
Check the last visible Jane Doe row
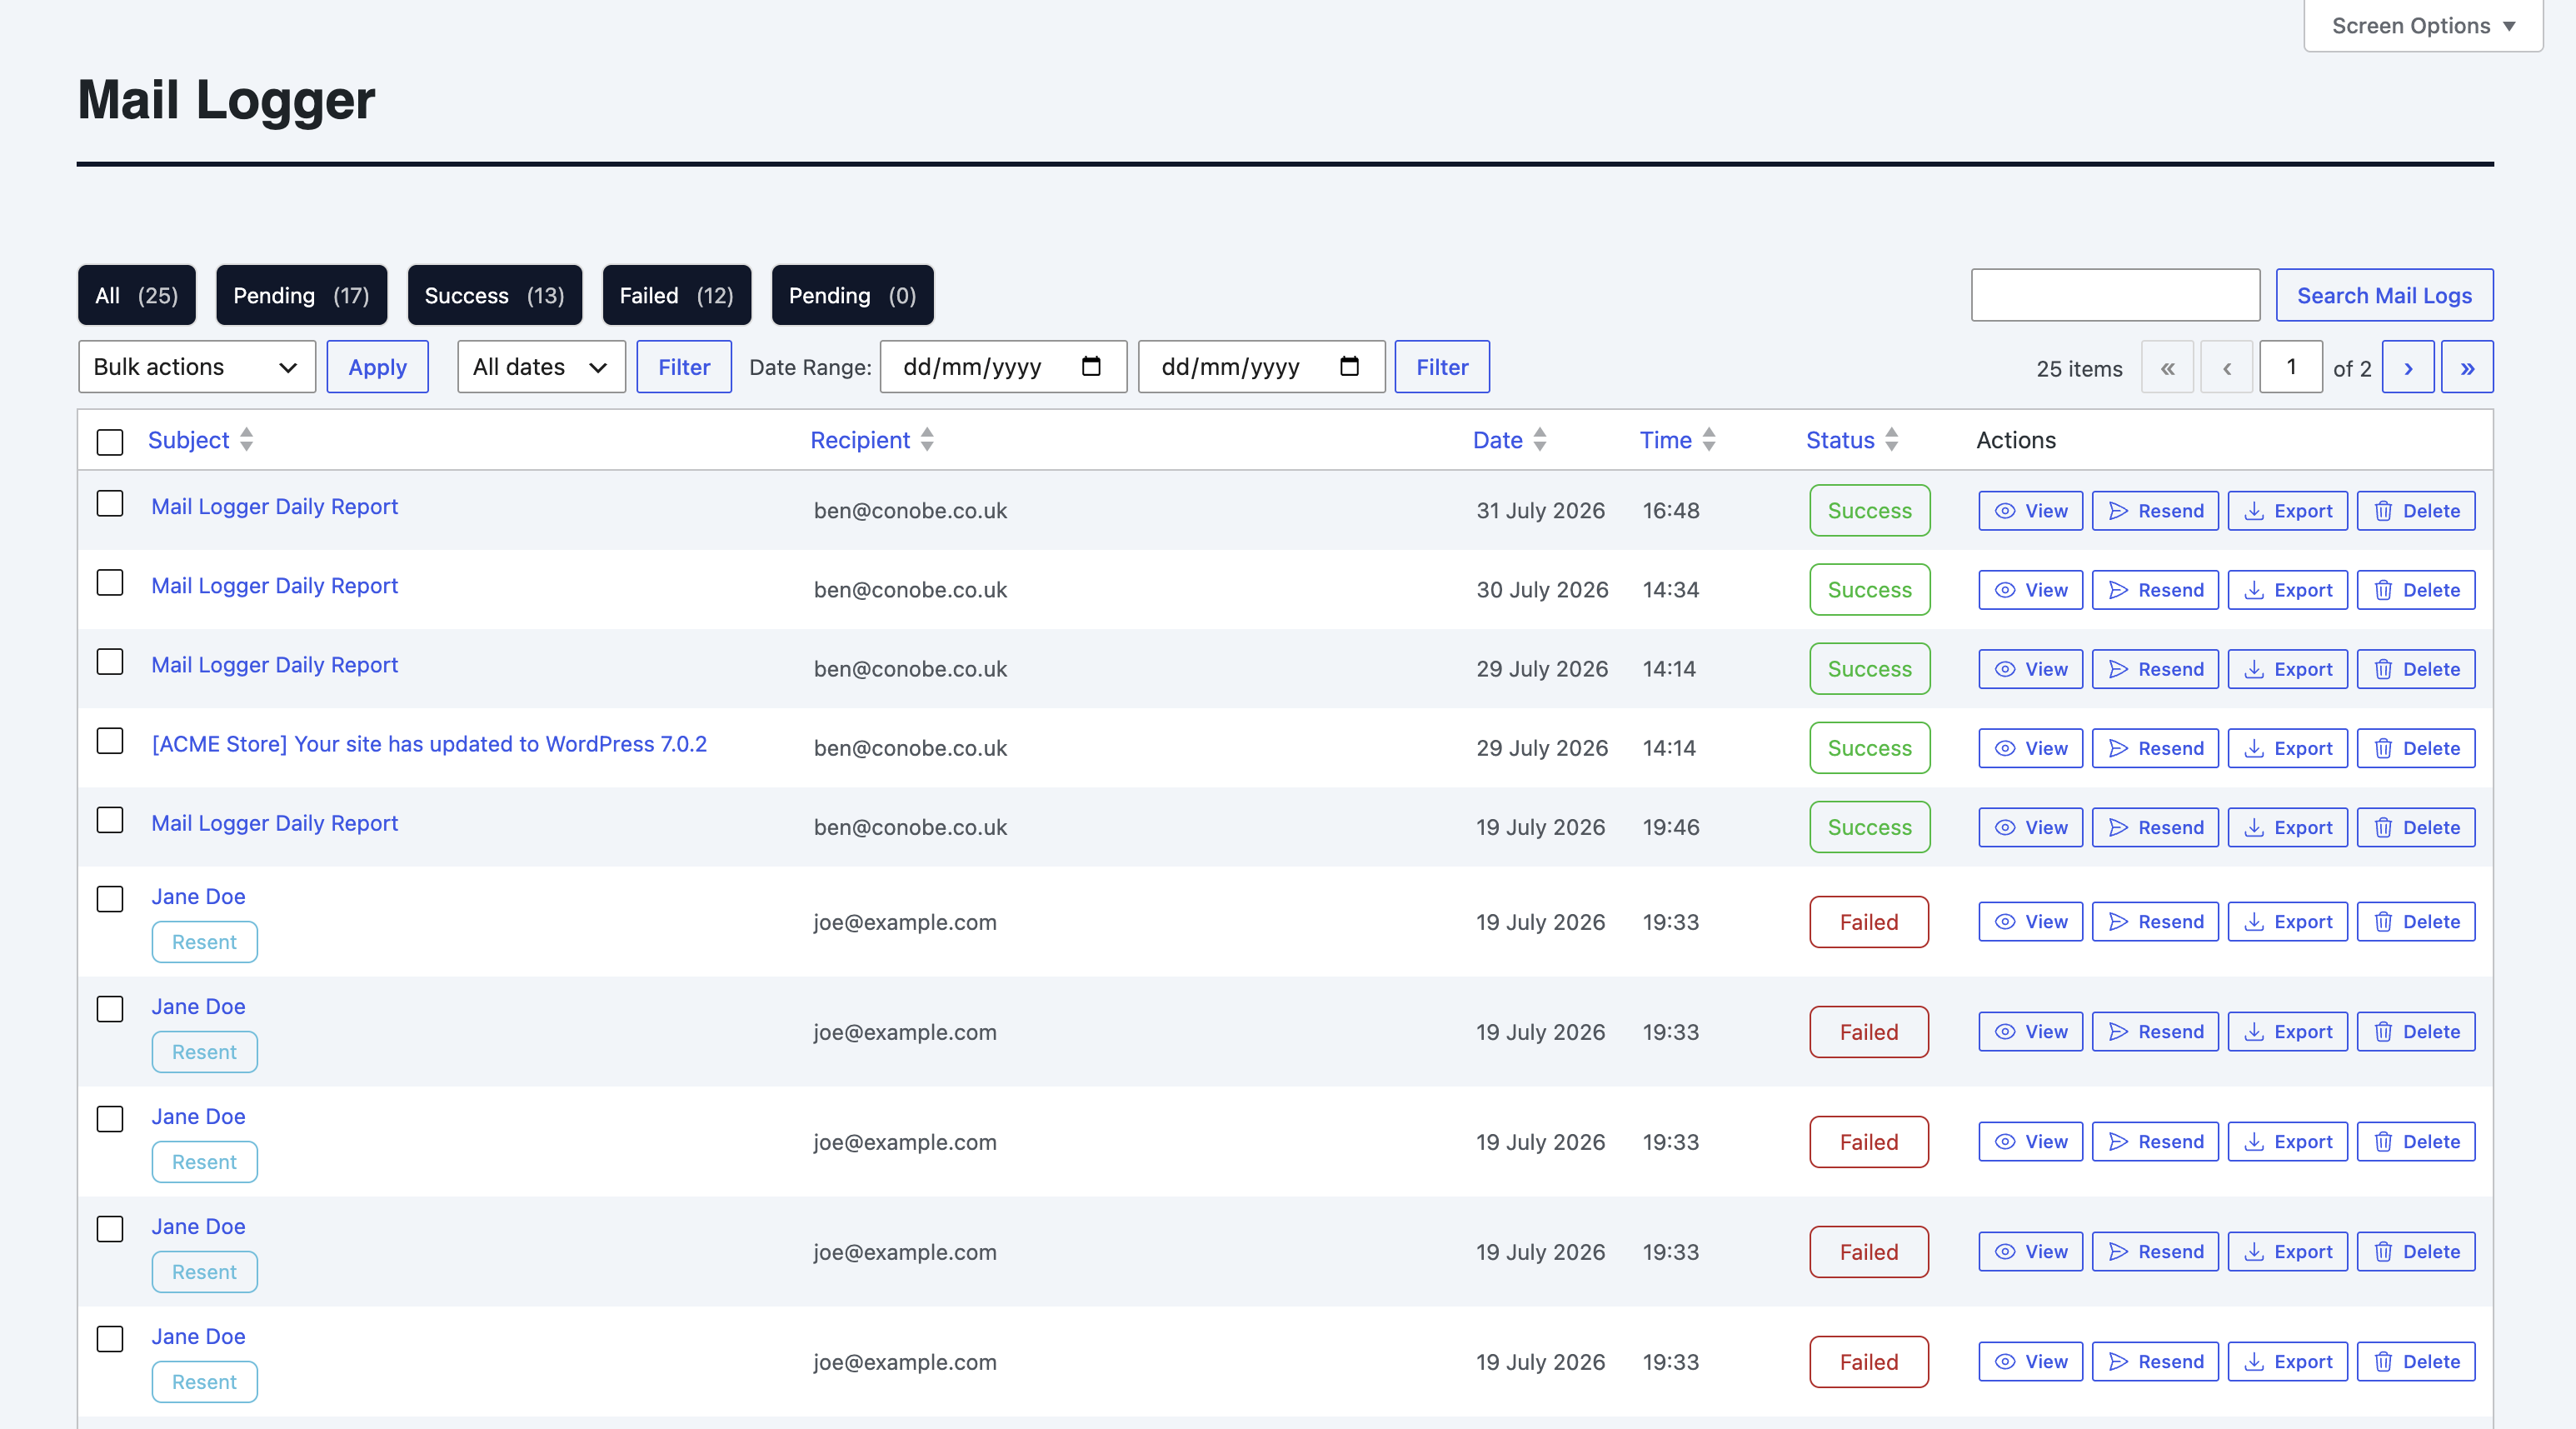[110, 1338]
